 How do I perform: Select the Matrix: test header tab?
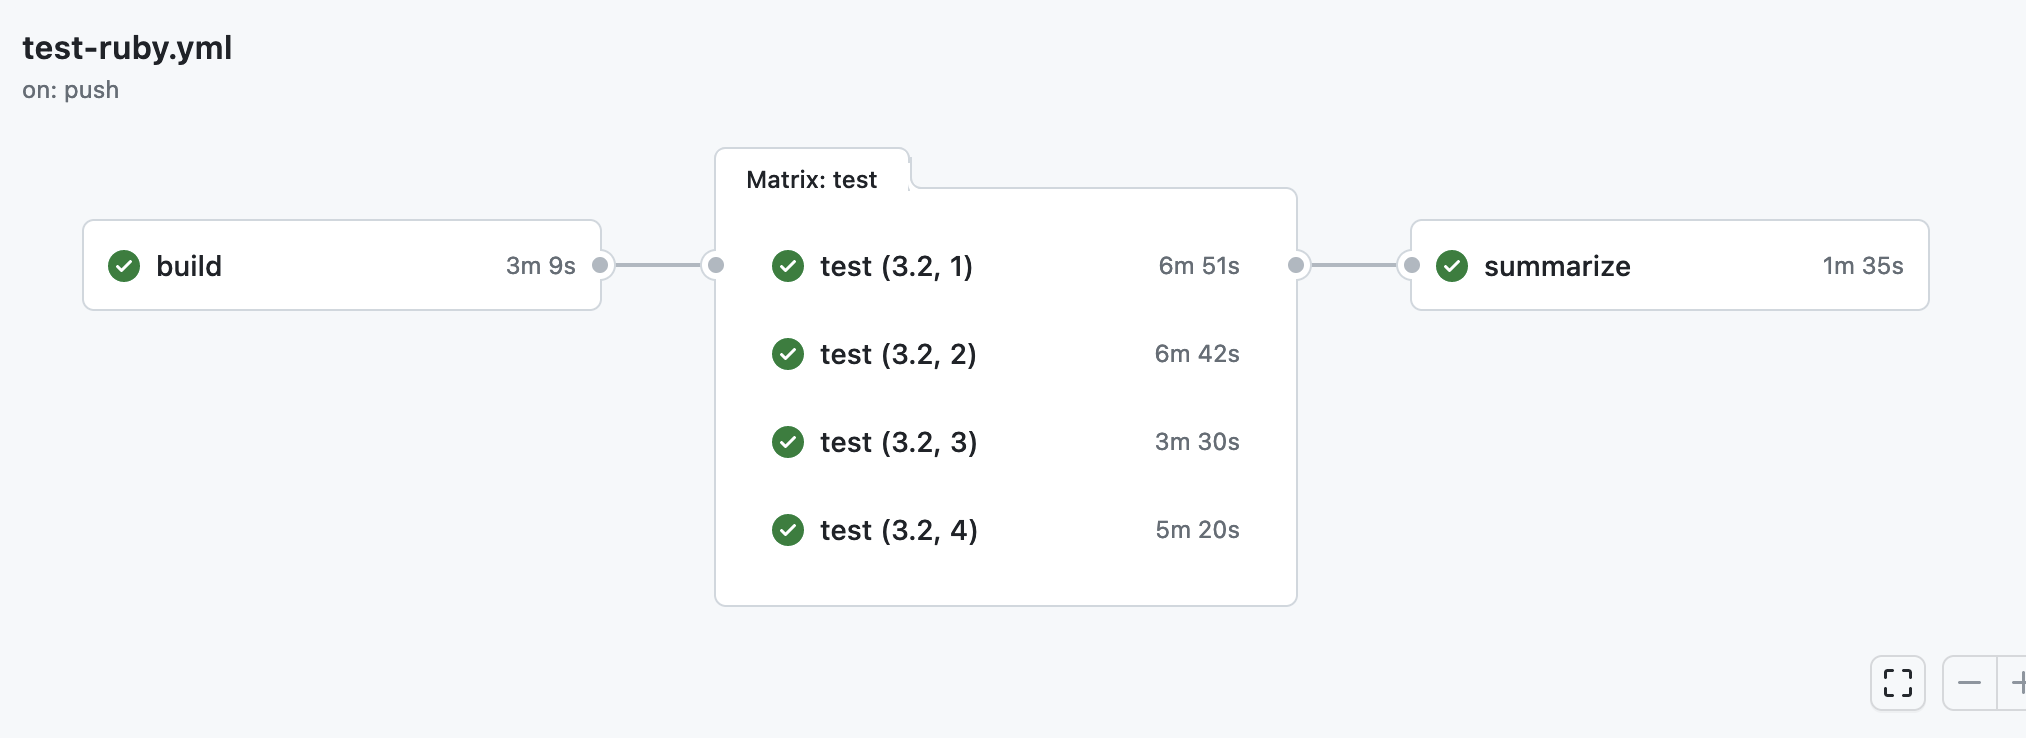pyautogui.click(x=811, y=179)
